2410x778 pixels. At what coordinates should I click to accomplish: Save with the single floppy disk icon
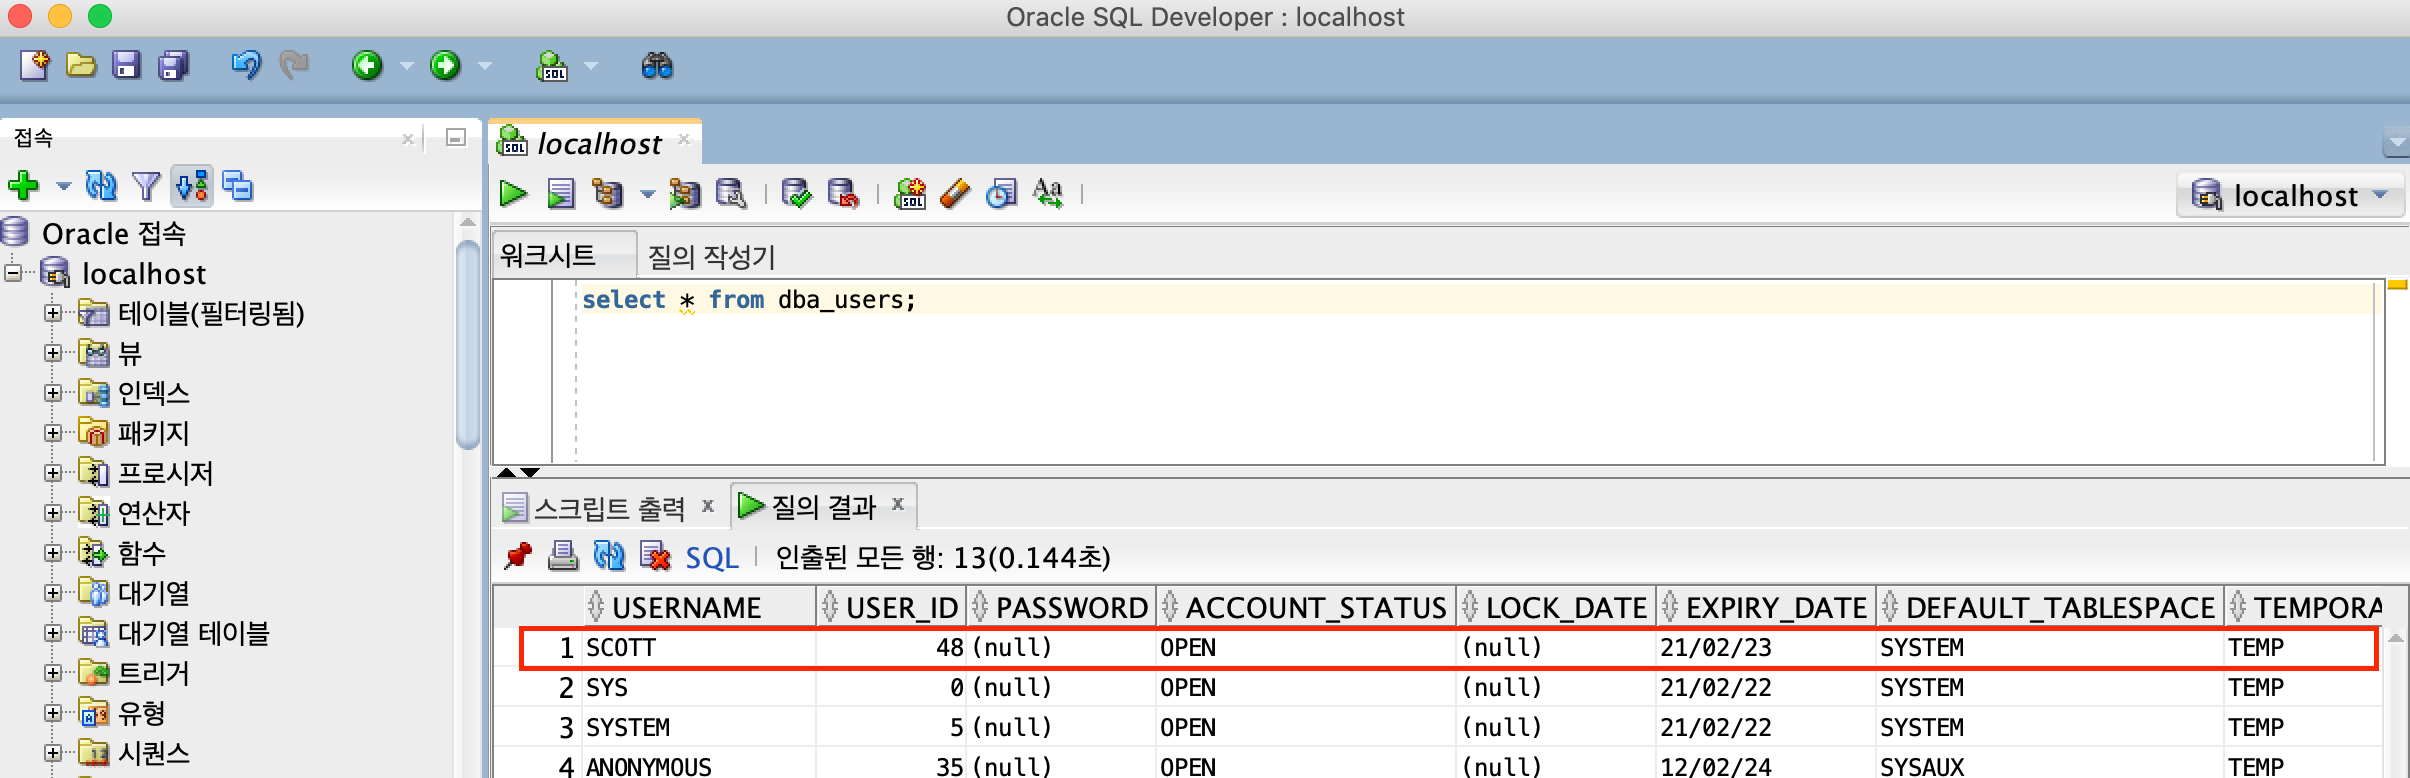(126, 66)
